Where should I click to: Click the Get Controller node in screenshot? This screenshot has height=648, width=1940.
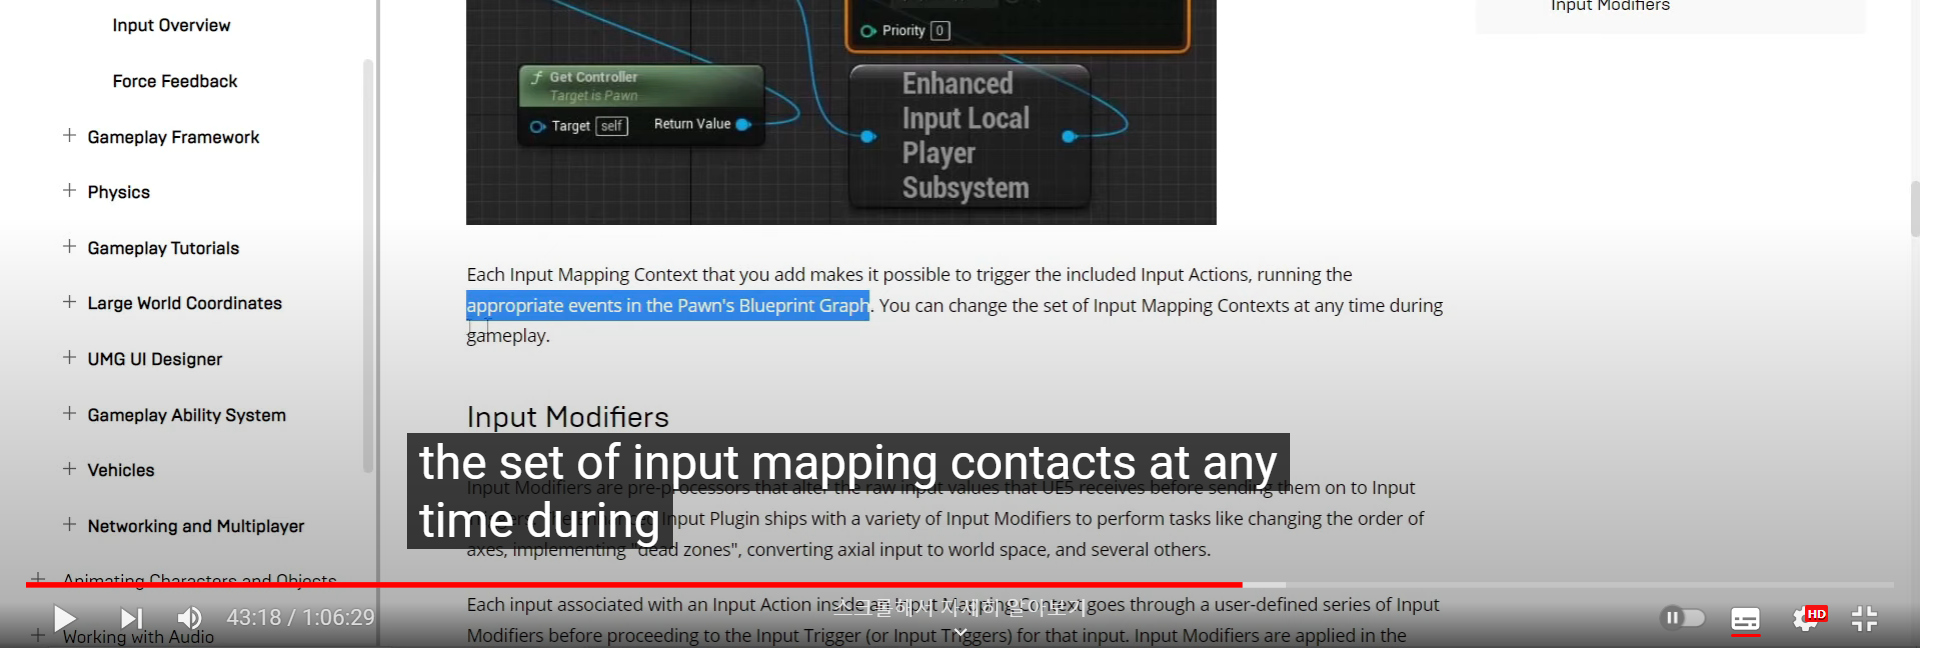click(641, 104)
